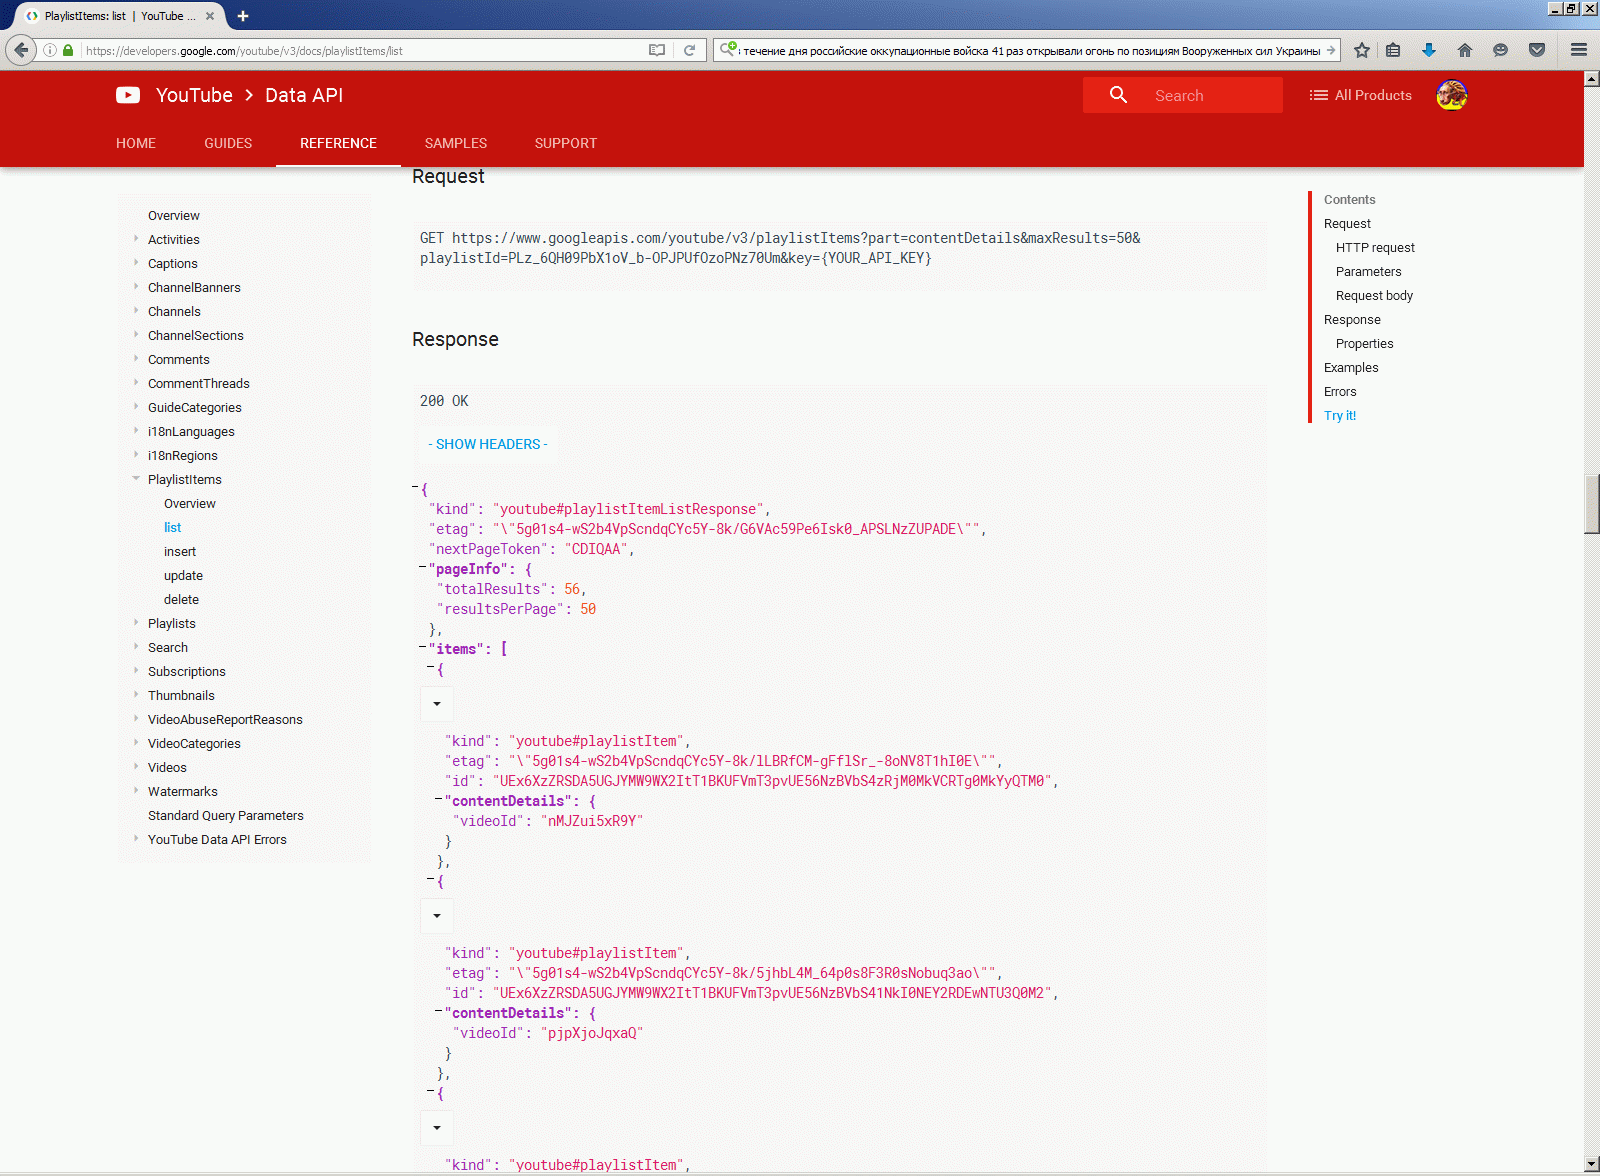Open the SAMPLES tab
Screen dimensions: 1600x1176
[456, 143]
